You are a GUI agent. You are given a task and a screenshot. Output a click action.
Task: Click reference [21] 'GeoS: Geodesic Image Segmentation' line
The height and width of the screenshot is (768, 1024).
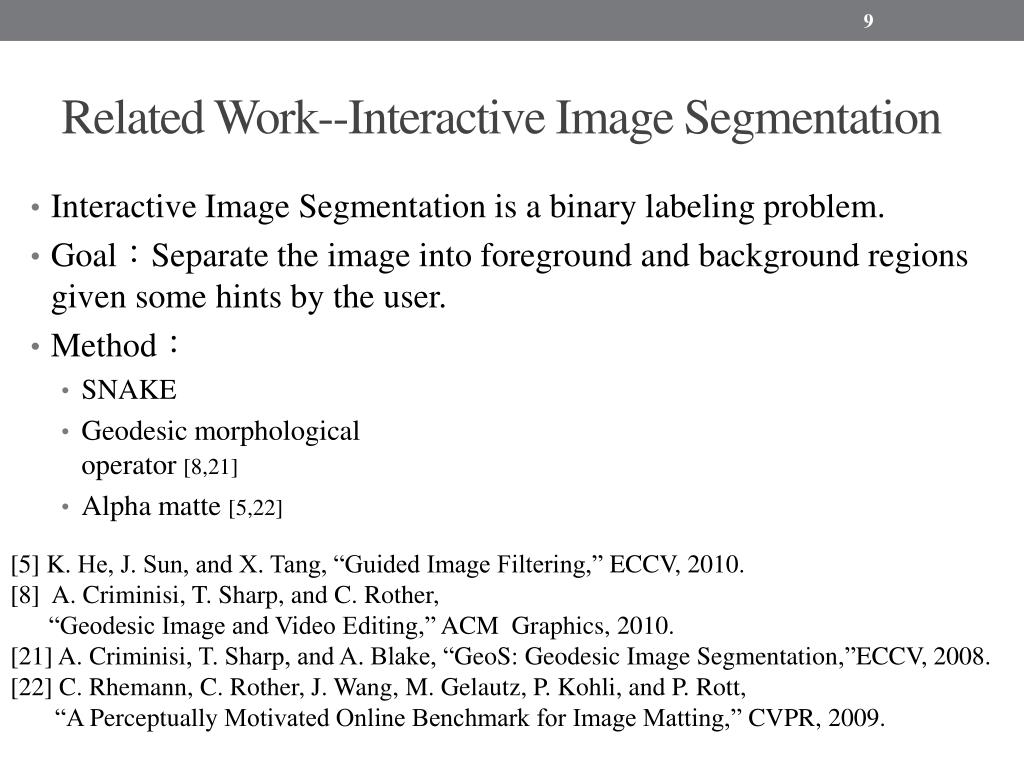pos(500,656)
